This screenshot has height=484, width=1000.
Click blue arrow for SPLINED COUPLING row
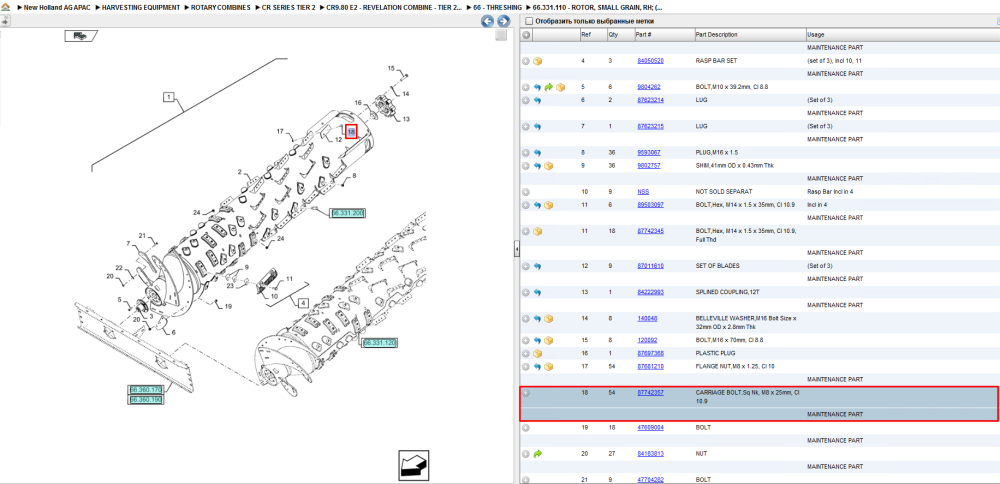click(537, 292)
